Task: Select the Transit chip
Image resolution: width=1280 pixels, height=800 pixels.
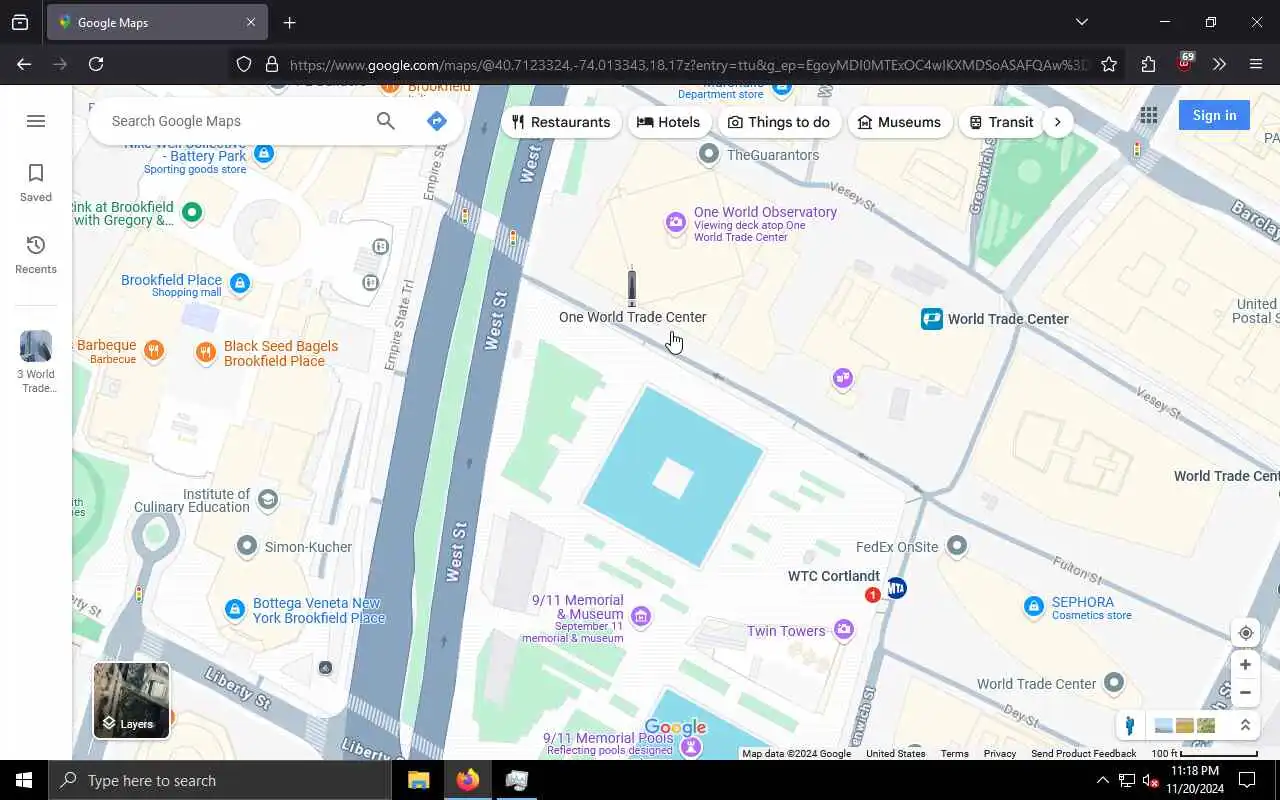Action: 1001,122
